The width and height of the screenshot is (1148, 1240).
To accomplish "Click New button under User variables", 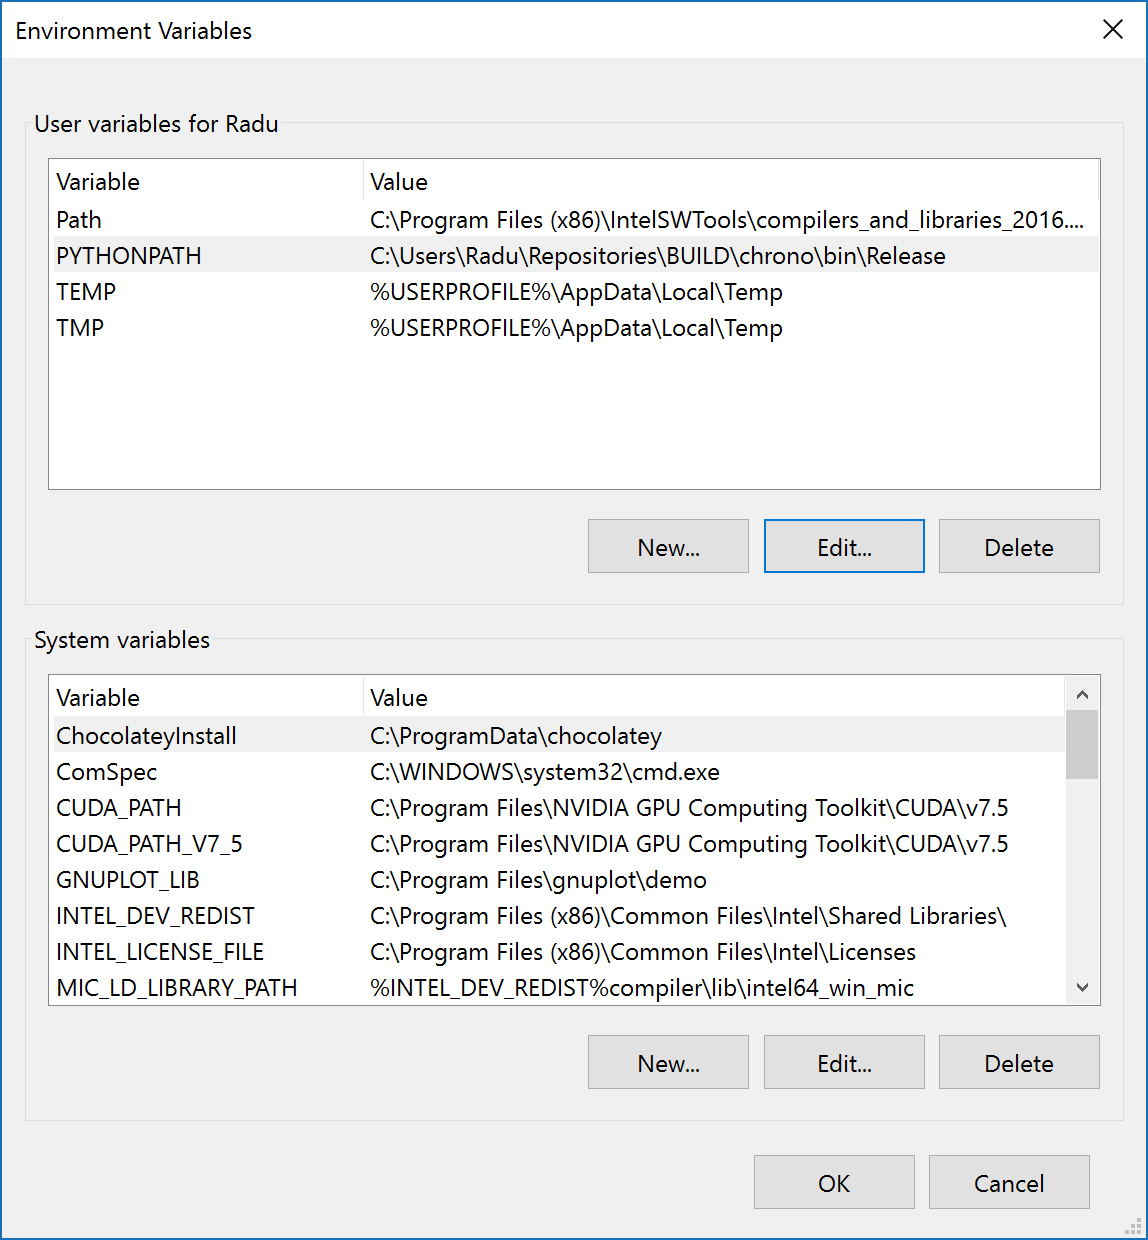I will pyautogui.click(x=668, y=546).
